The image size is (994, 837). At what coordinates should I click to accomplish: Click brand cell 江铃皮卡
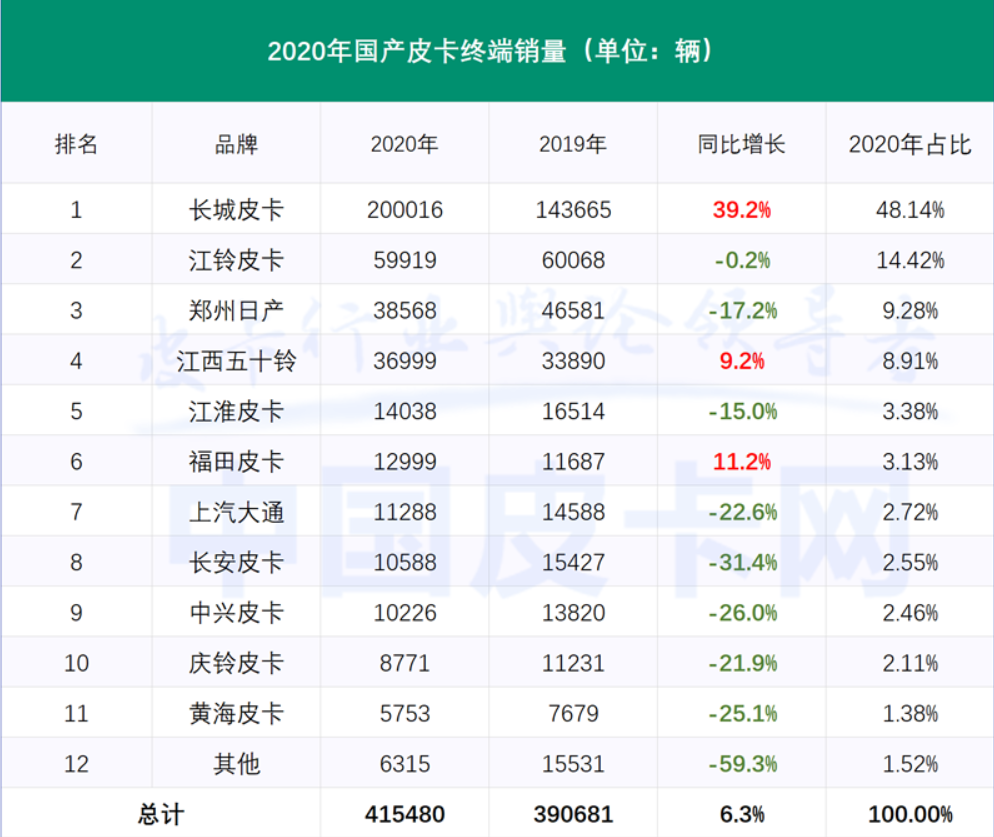236,261
